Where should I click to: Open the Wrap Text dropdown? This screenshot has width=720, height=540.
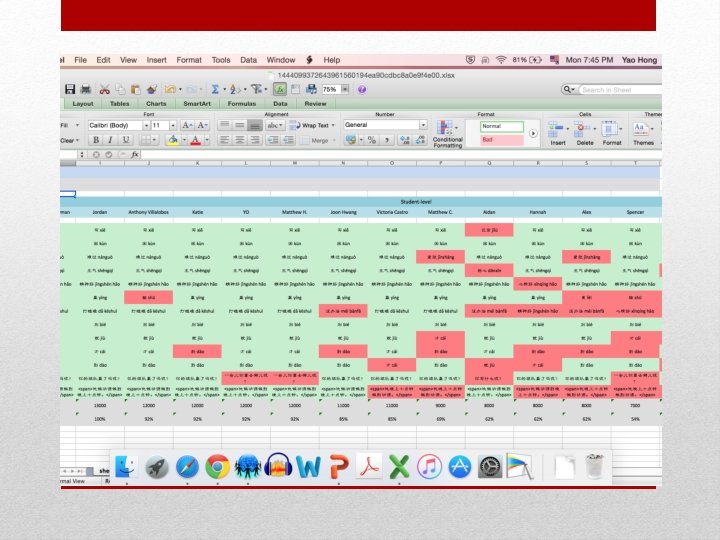pyautogui.click(x=333, y=125)
